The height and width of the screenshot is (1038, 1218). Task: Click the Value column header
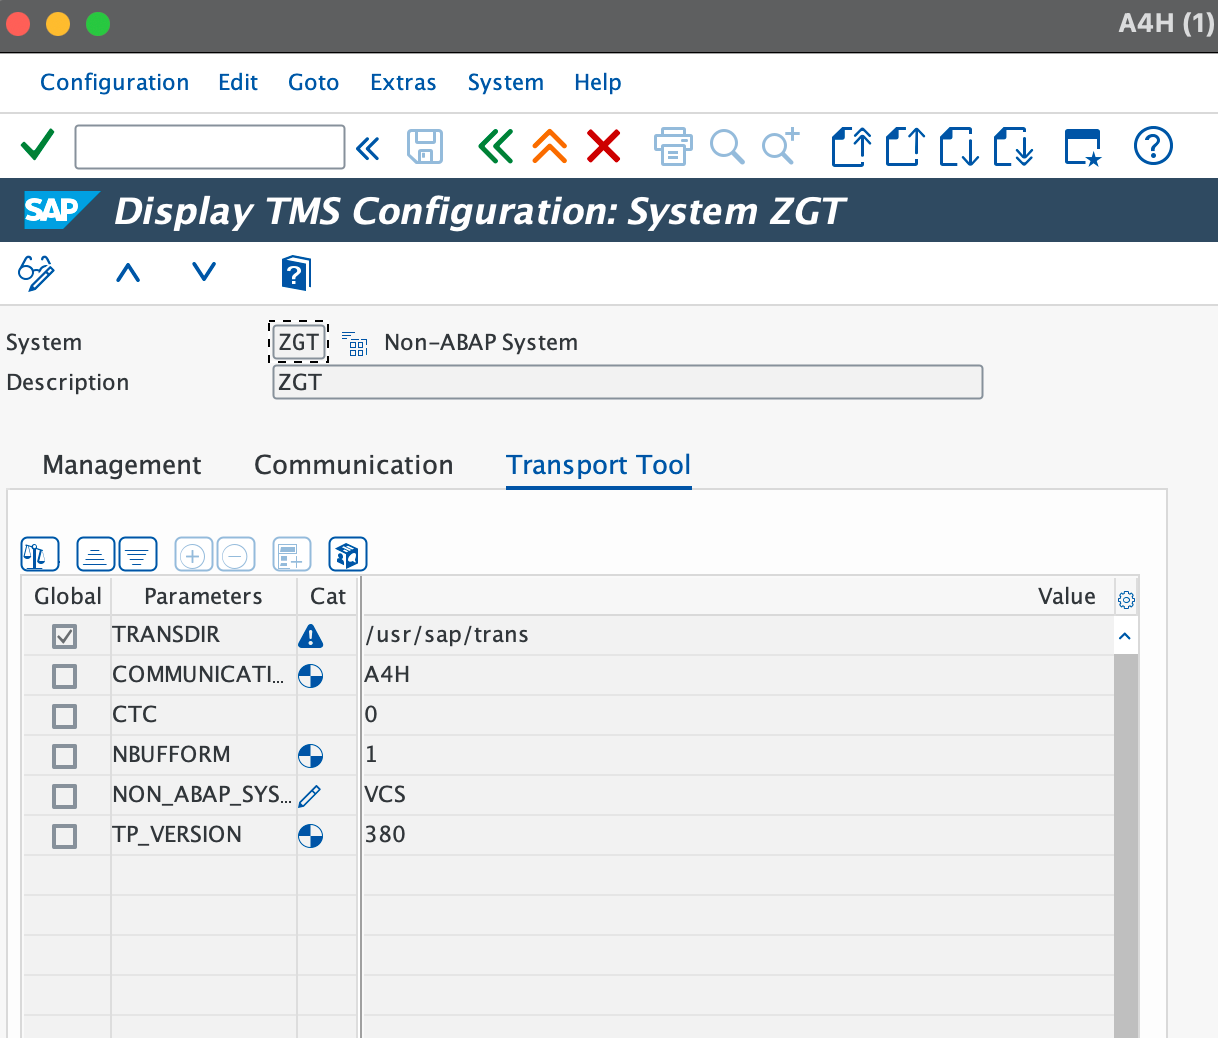(738, 596)
